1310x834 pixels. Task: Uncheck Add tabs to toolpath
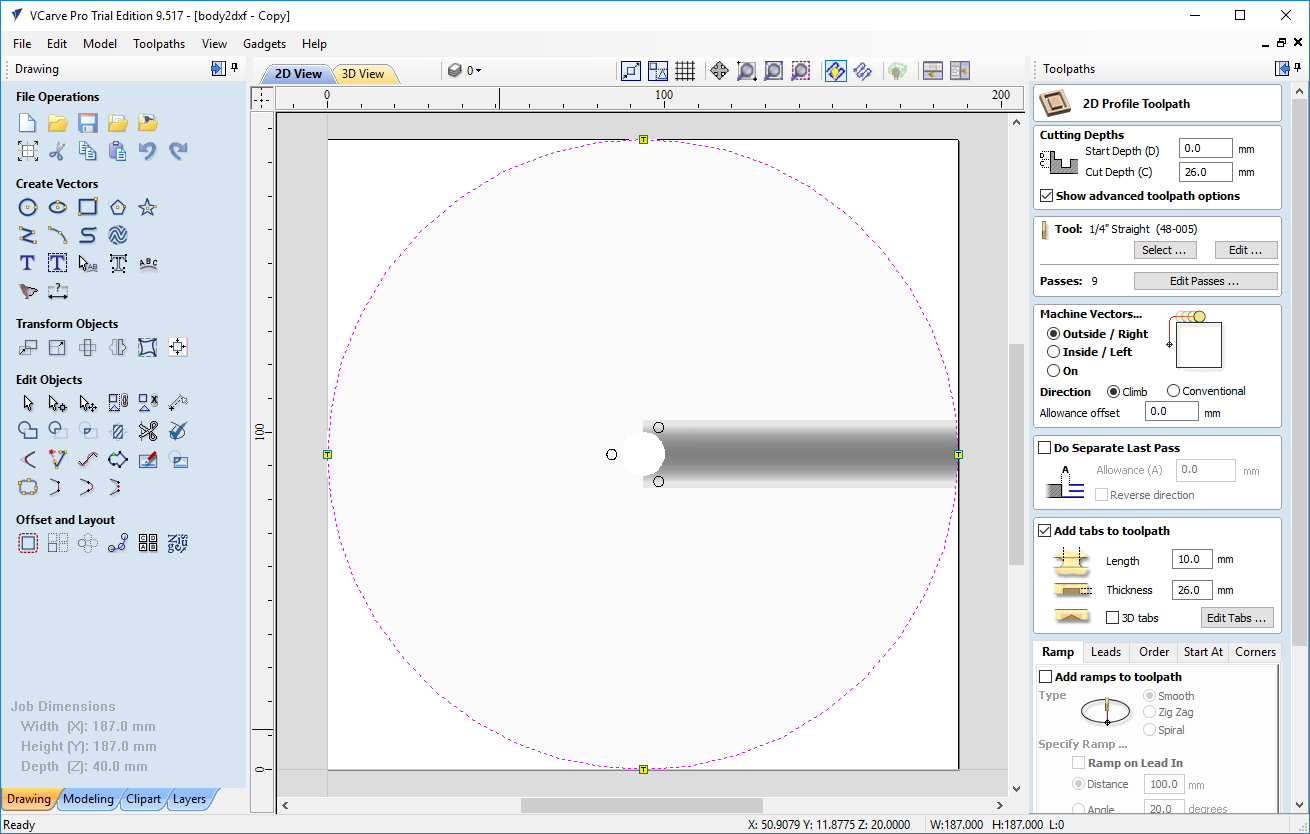click(x=1046, y=531)
